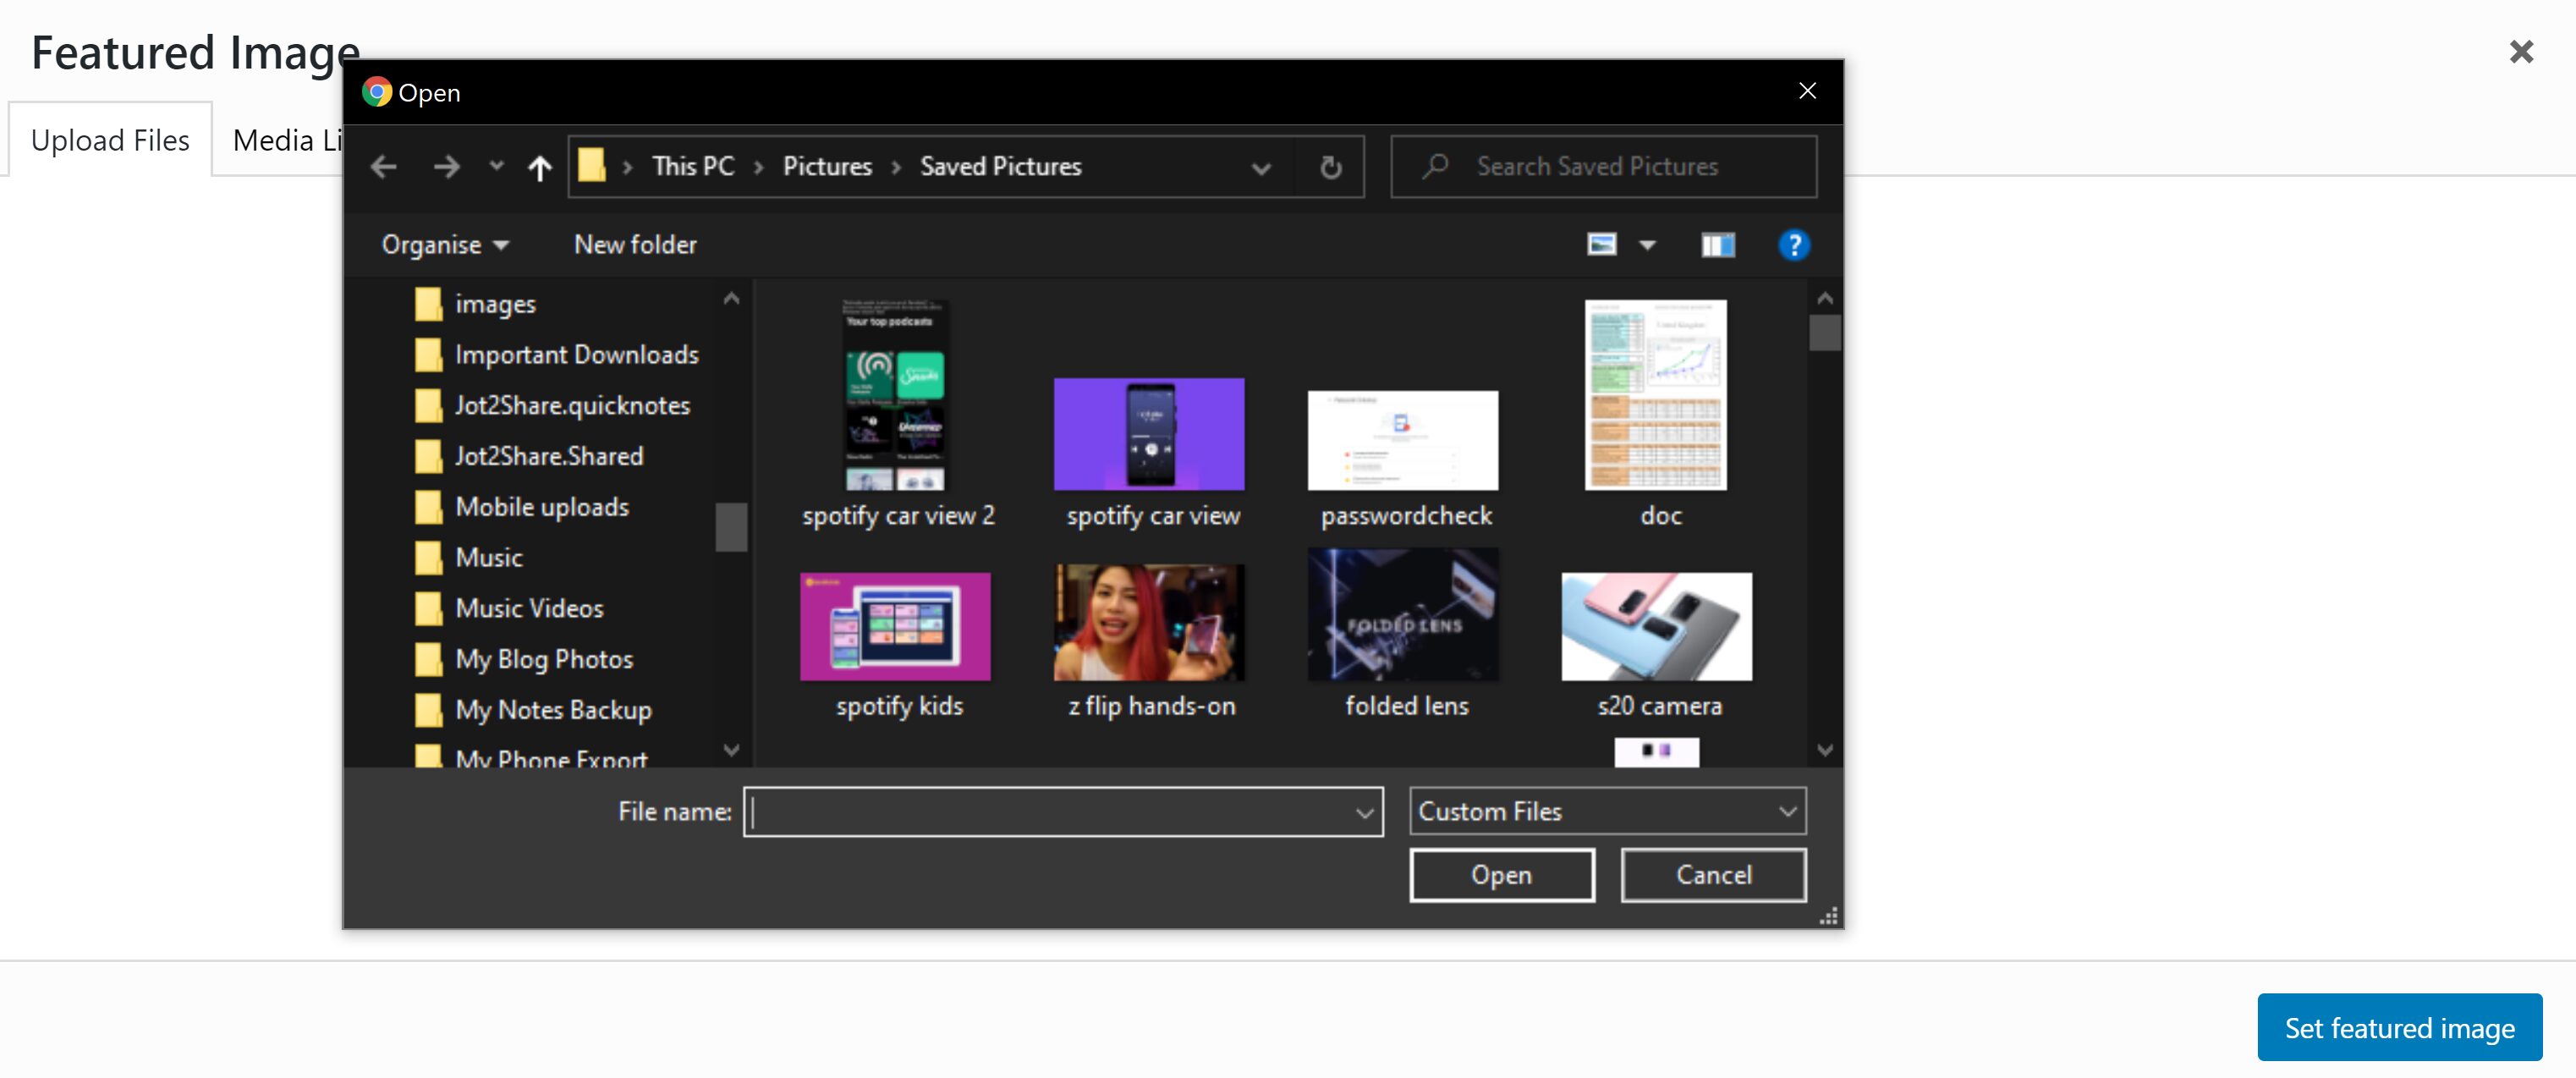Click the New folder button
The image size is (2576, 1078).
point(634,243)
